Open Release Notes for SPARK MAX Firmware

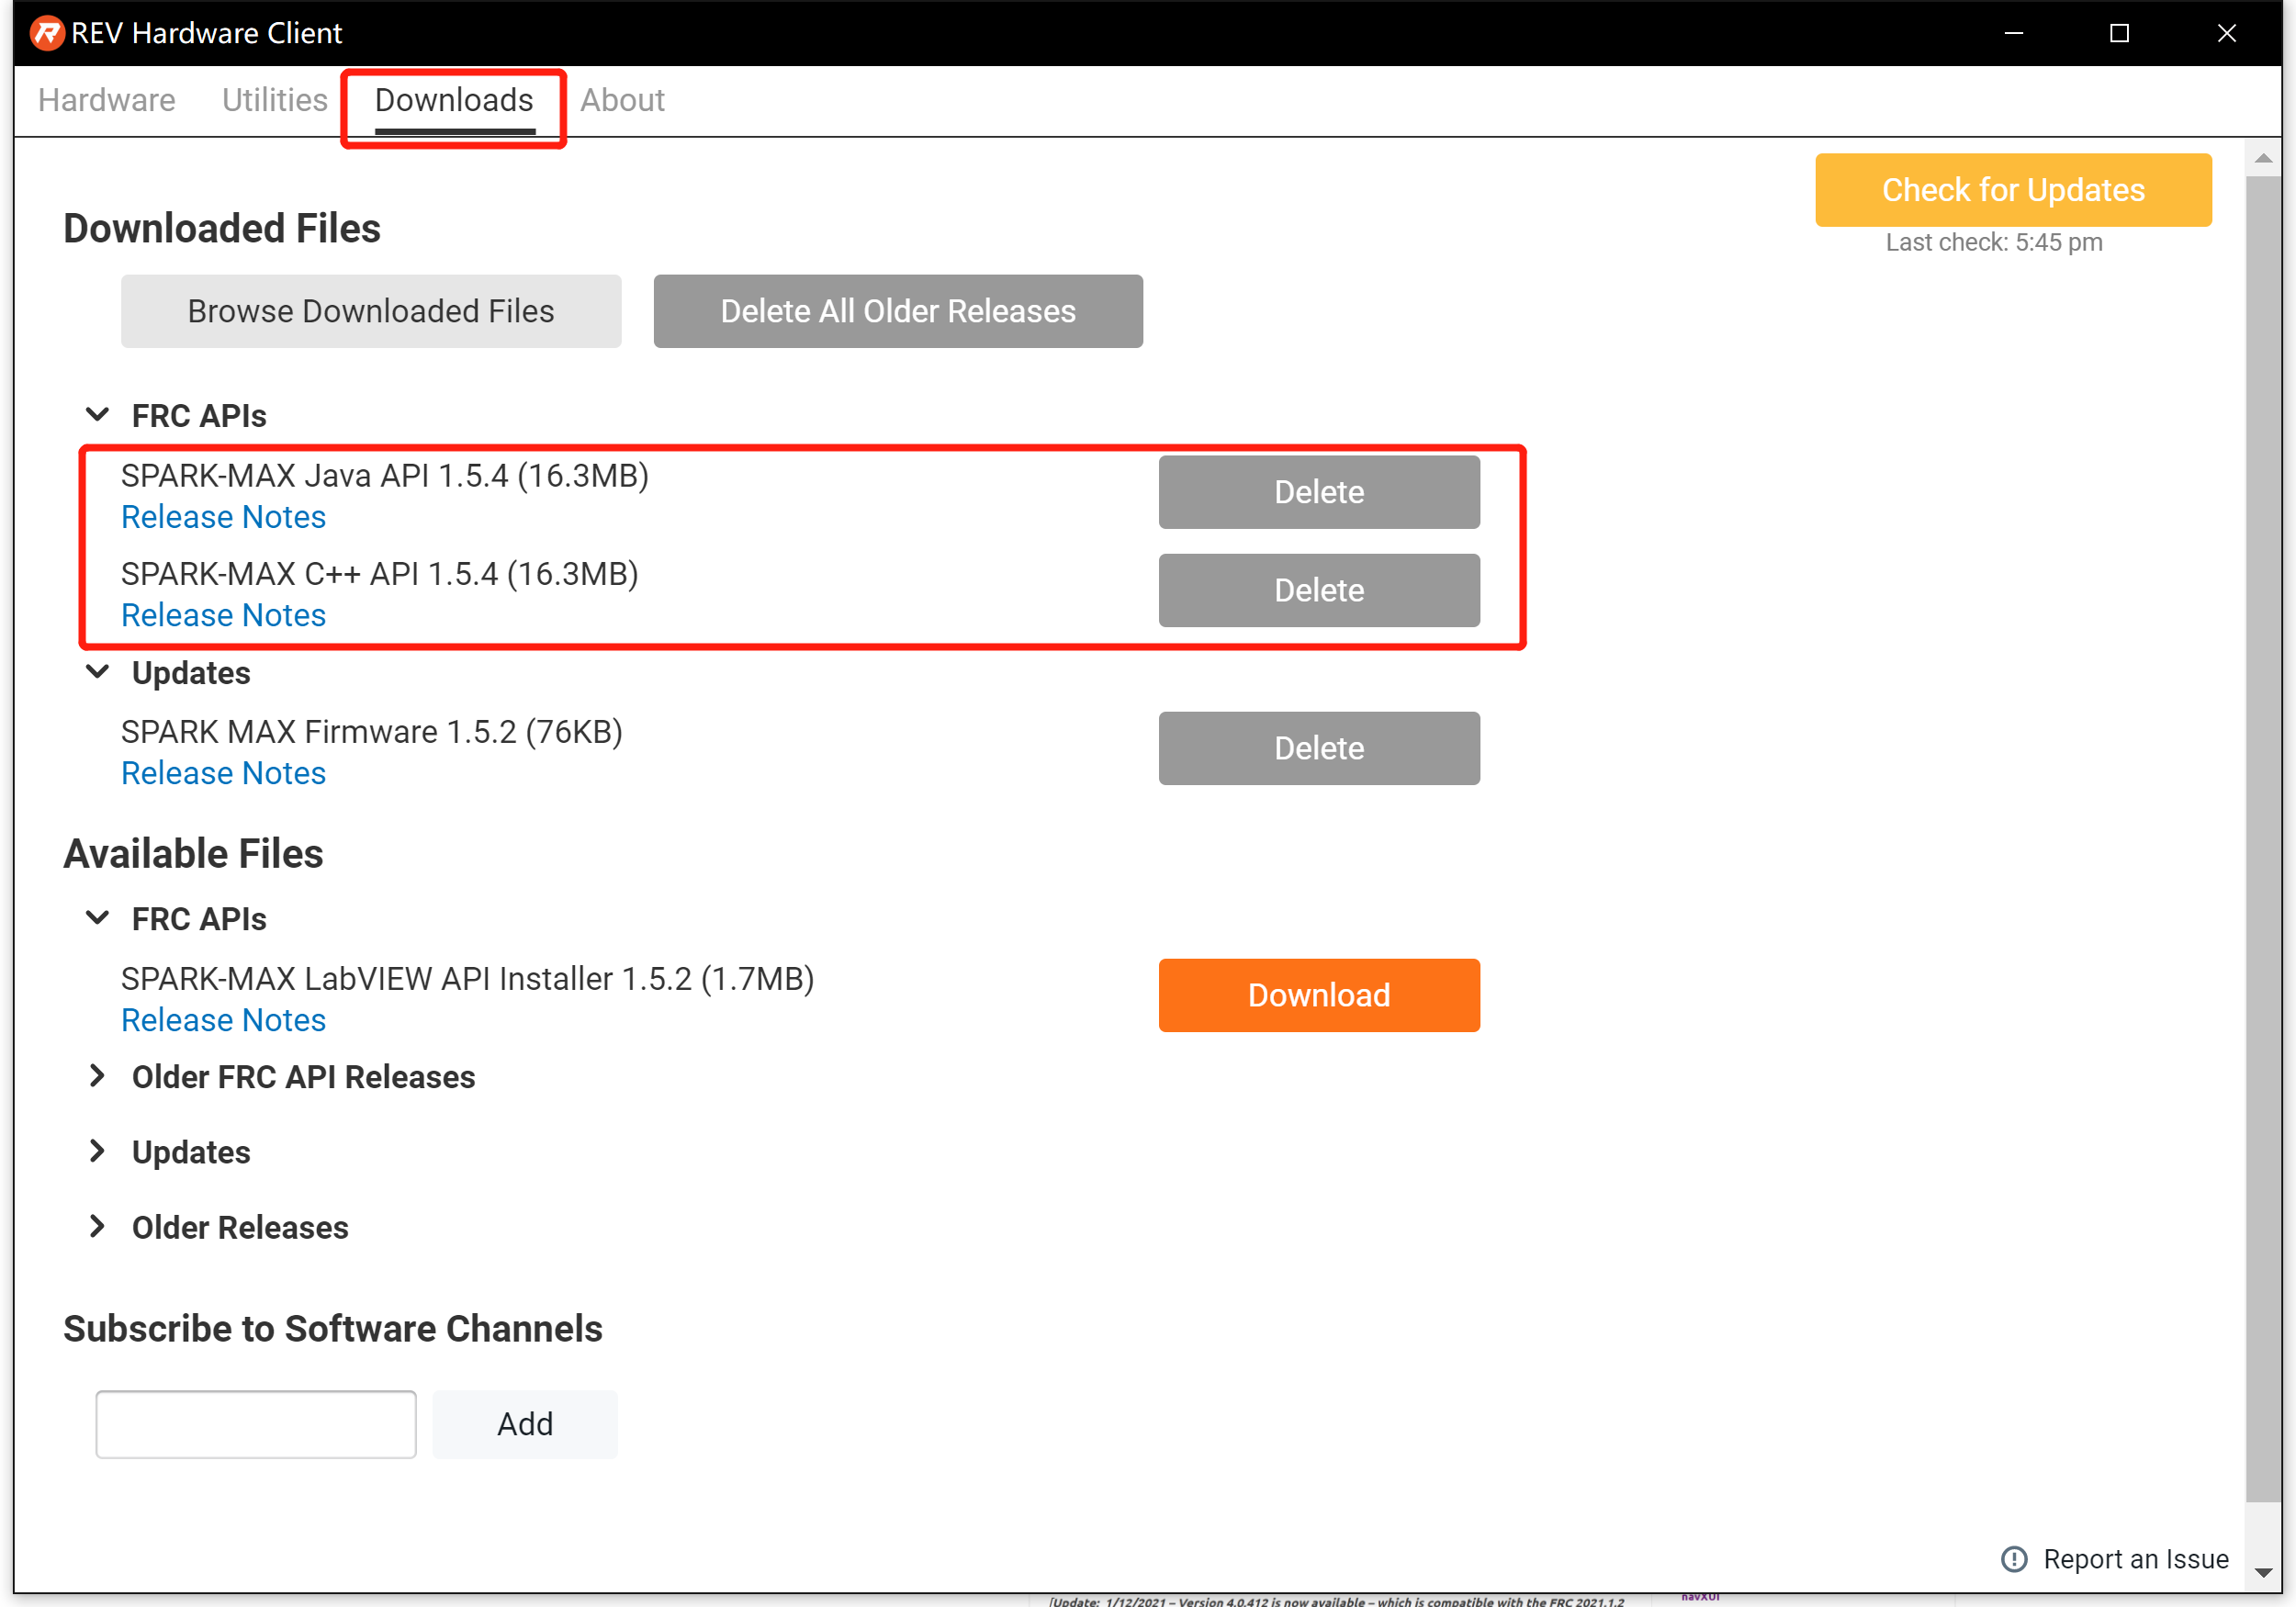pos(223,773)
